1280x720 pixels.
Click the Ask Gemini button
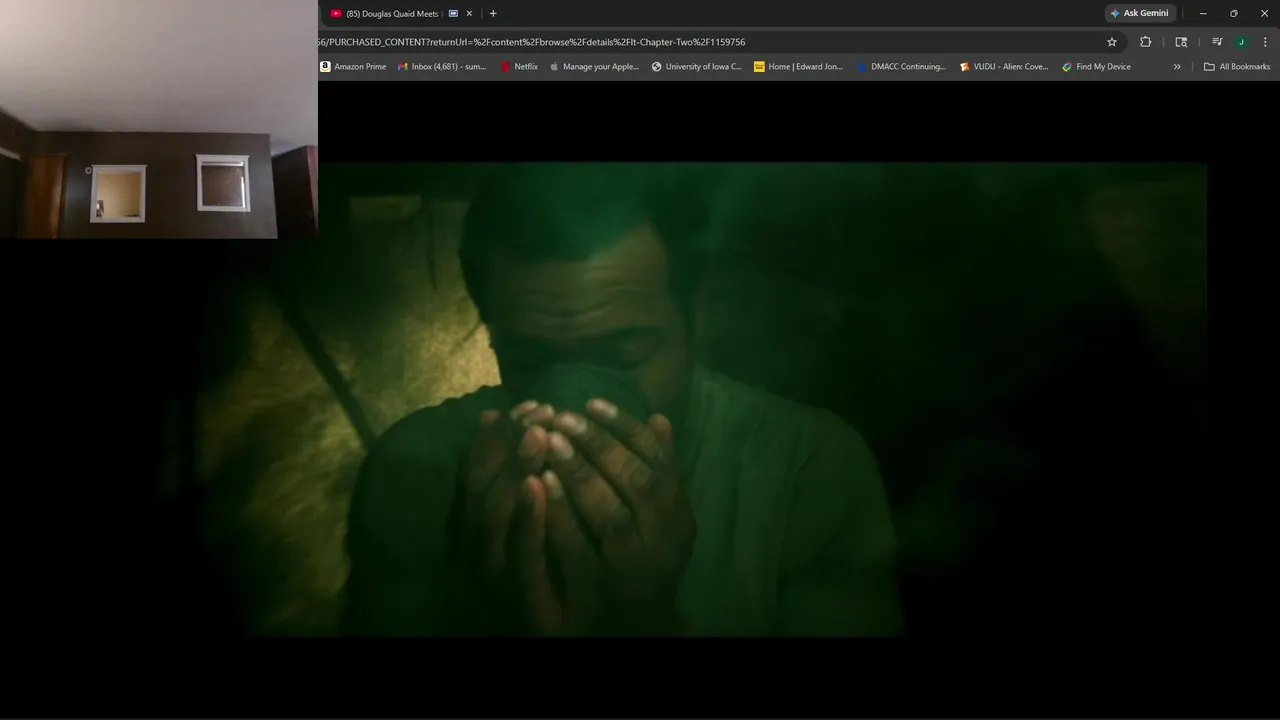[1139, 13]
